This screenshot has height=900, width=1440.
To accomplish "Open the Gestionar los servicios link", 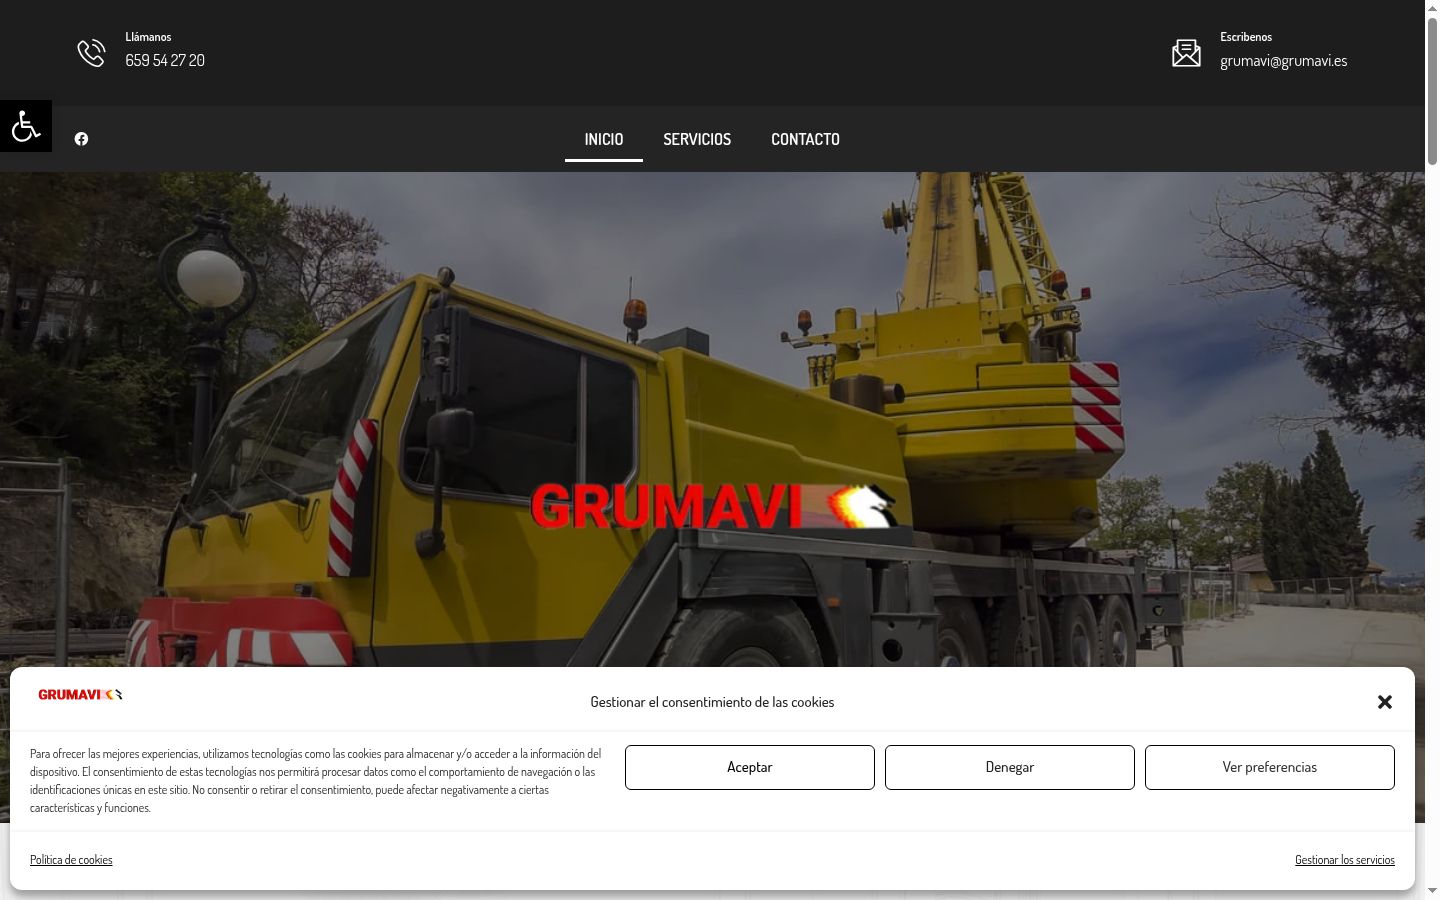I will [1345, 860].
